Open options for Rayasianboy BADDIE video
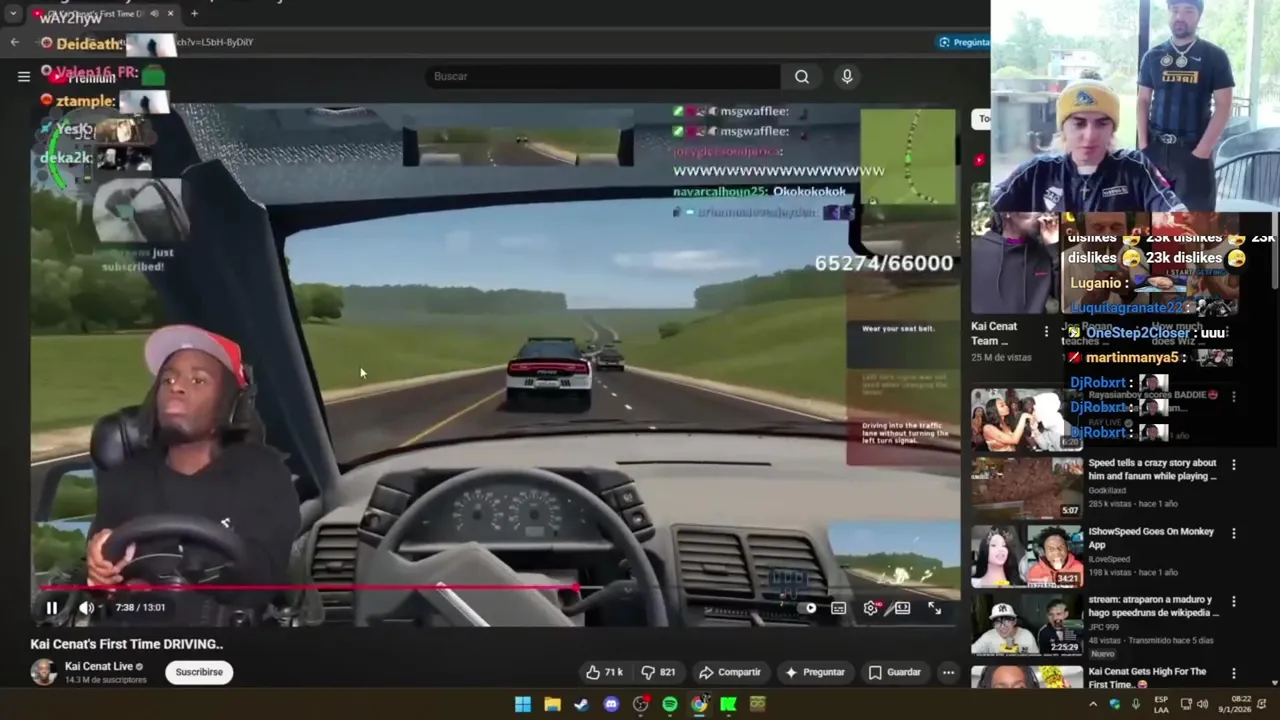The width and height of the screenshot is (1280, 720). [x=1233, y=397]
